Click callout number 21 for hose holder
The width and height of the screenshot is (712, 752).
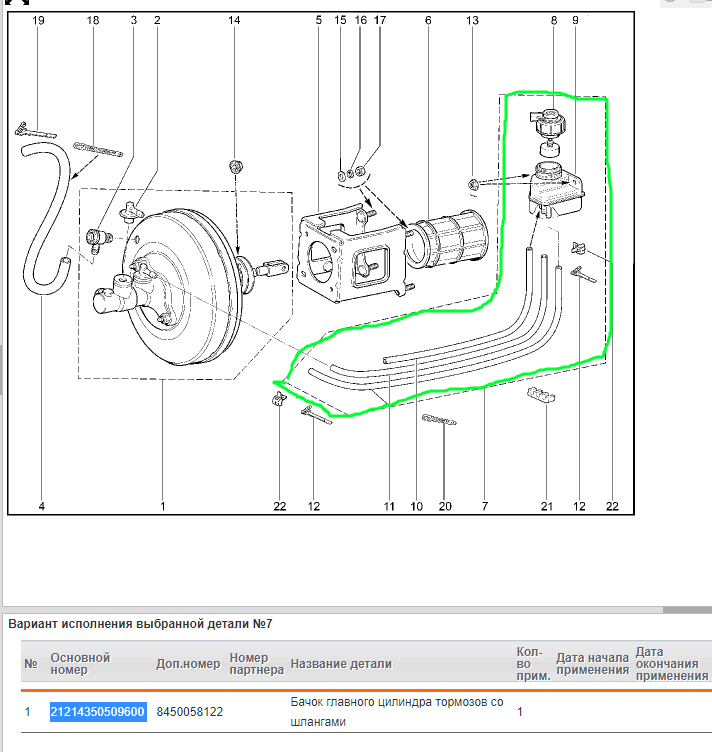tap(547, 506)
